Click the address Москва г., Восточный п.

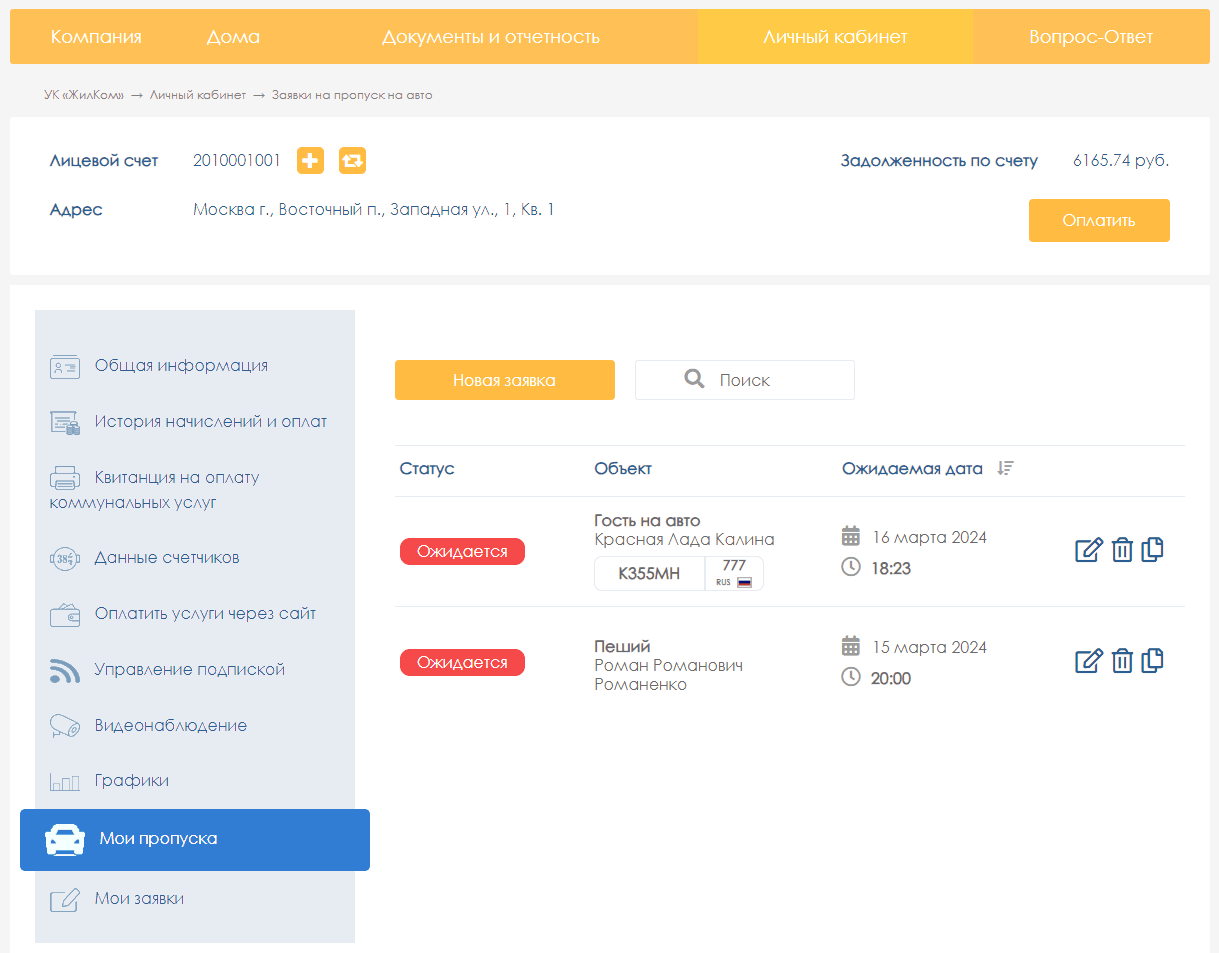click(374, 210)
